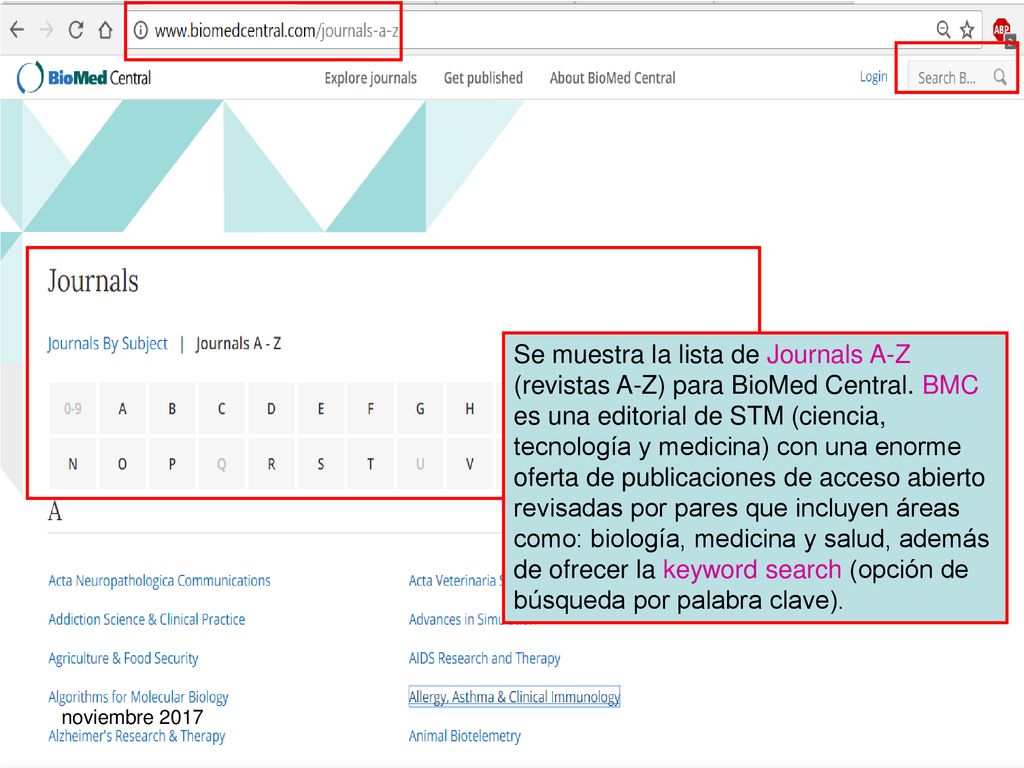Click the search magnifier icon in site header

coord(1000,77)
